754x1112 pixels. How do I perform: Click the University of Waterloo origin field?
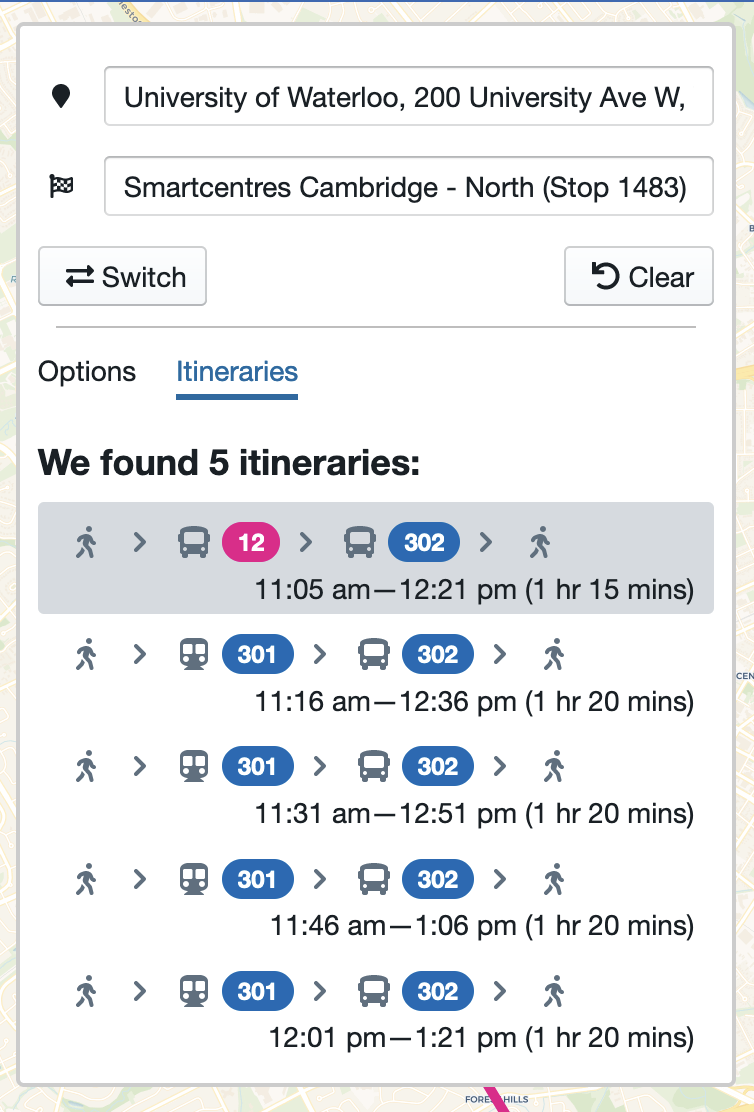pos(408,97)
